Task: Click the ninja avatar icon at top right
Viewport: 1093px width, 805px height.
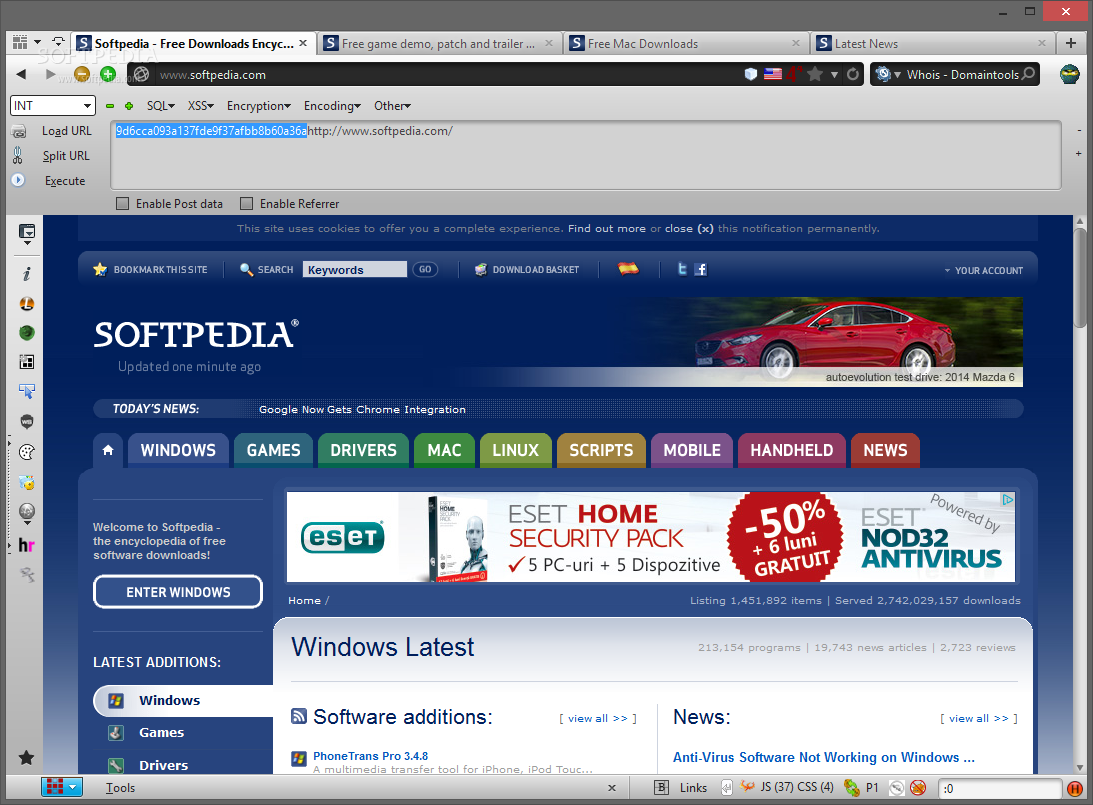Action: click(x=1069, y=74)
